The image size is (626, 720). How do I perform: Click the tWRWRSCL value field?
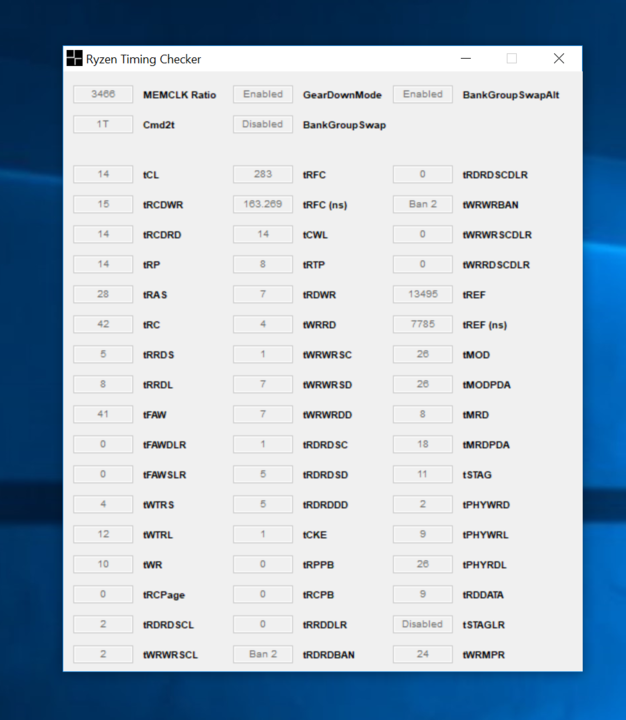(103, 654)
